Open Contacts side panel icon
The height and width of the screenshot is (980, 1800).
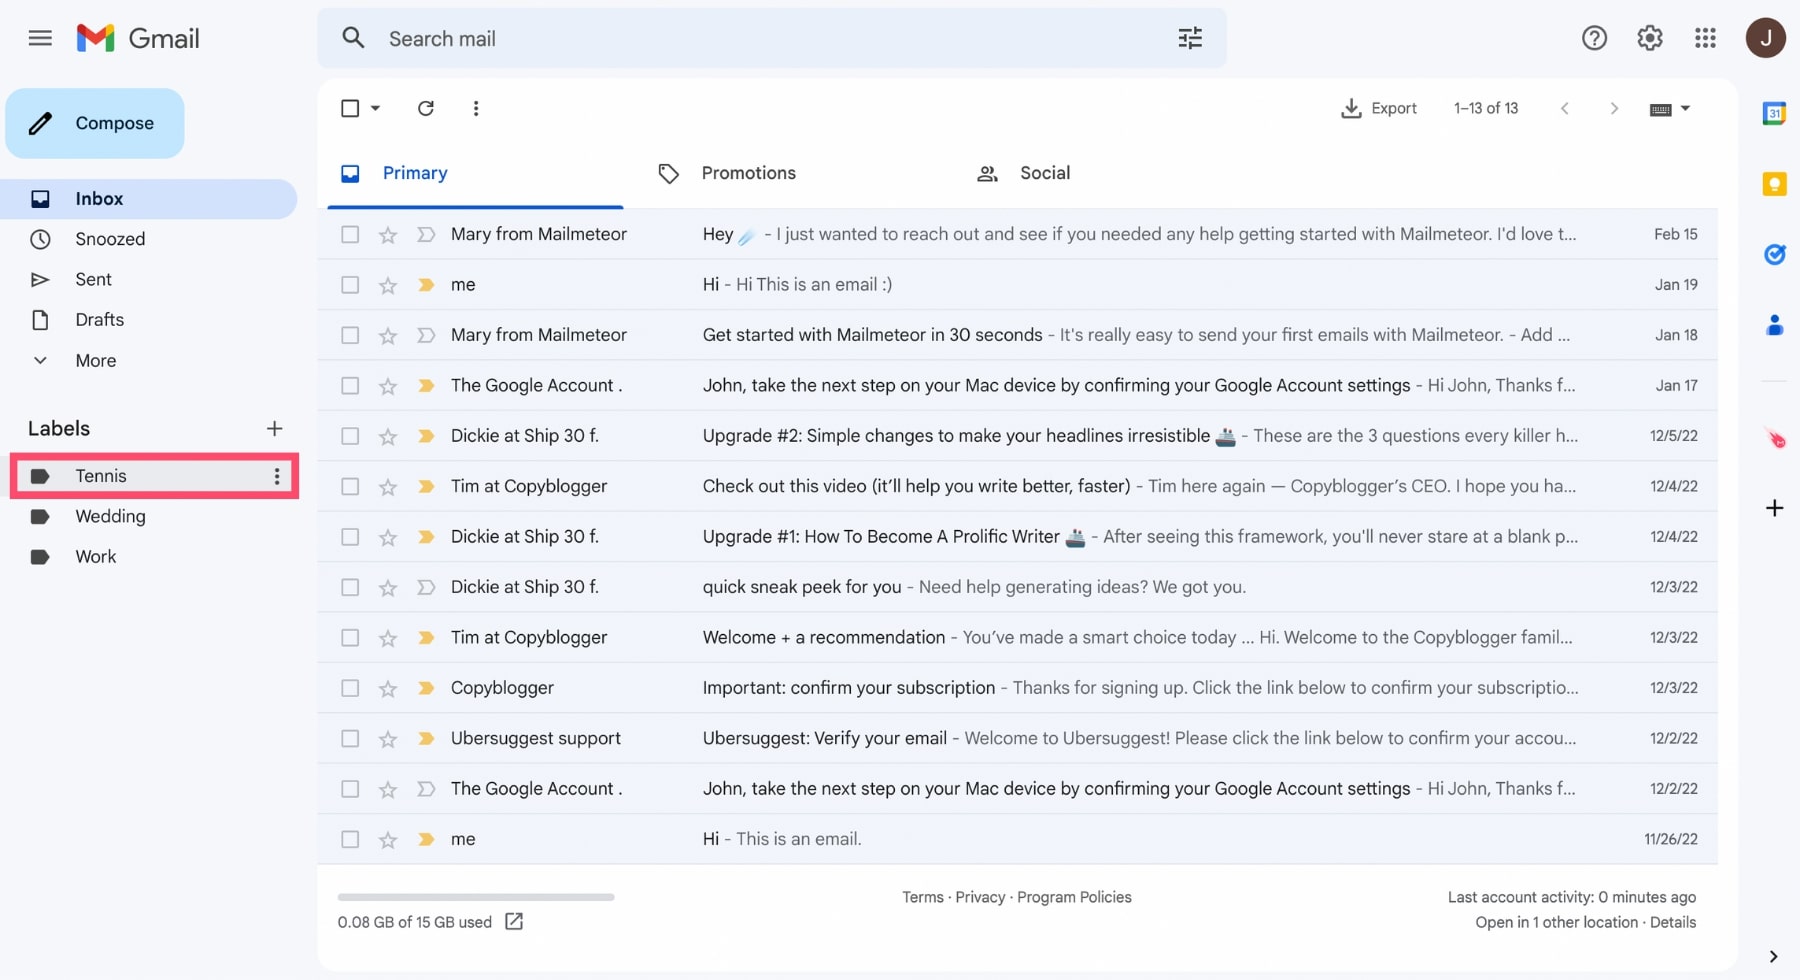pyautogui.click(x=1774, y=325)
